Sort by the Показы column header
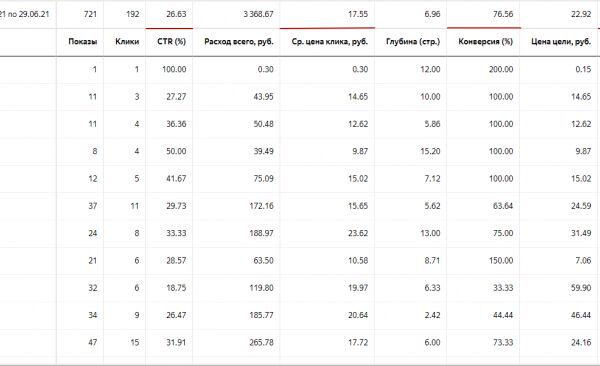 click(x=83, y=42)
